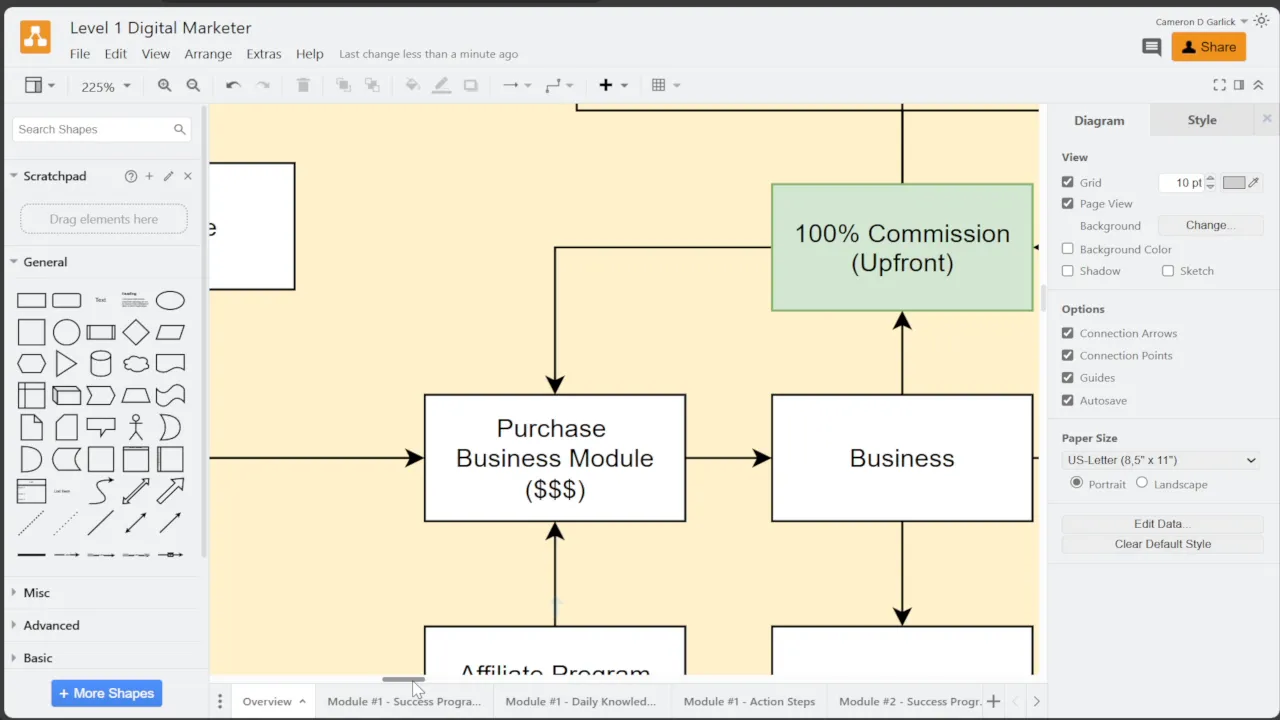Click the Scratchpad add plus icon
This screenshot has height=720, width=1280.
point(149,176)
